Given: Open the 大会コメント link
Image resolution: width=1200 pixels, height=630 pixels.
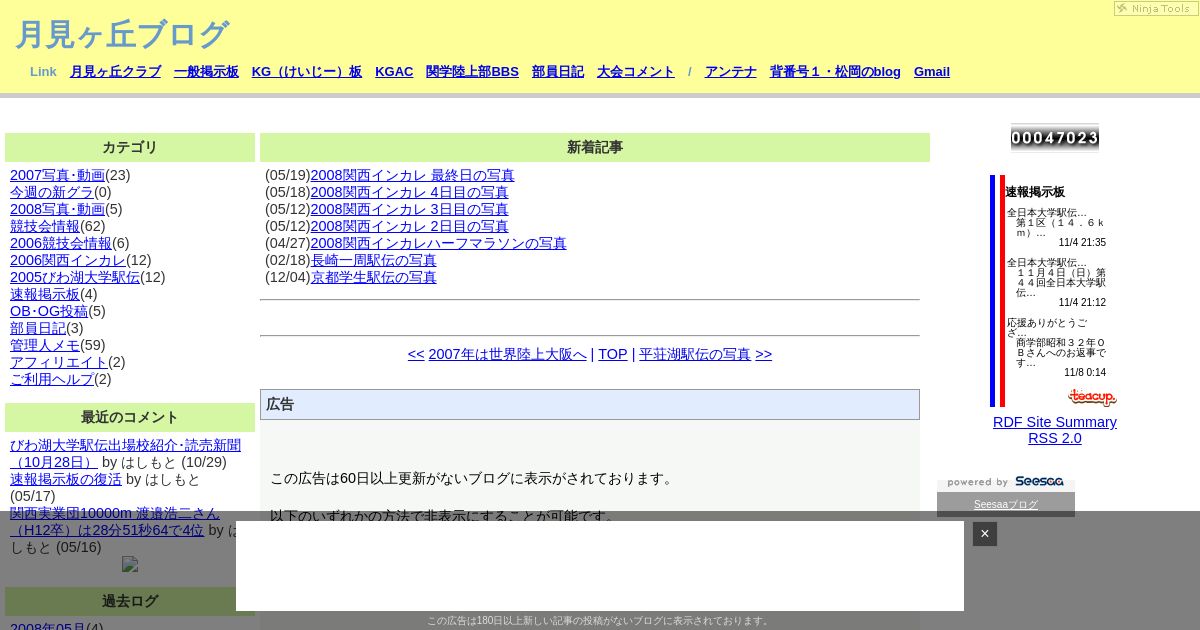Looking at the screenshot, I should click(x=636, y=72).
